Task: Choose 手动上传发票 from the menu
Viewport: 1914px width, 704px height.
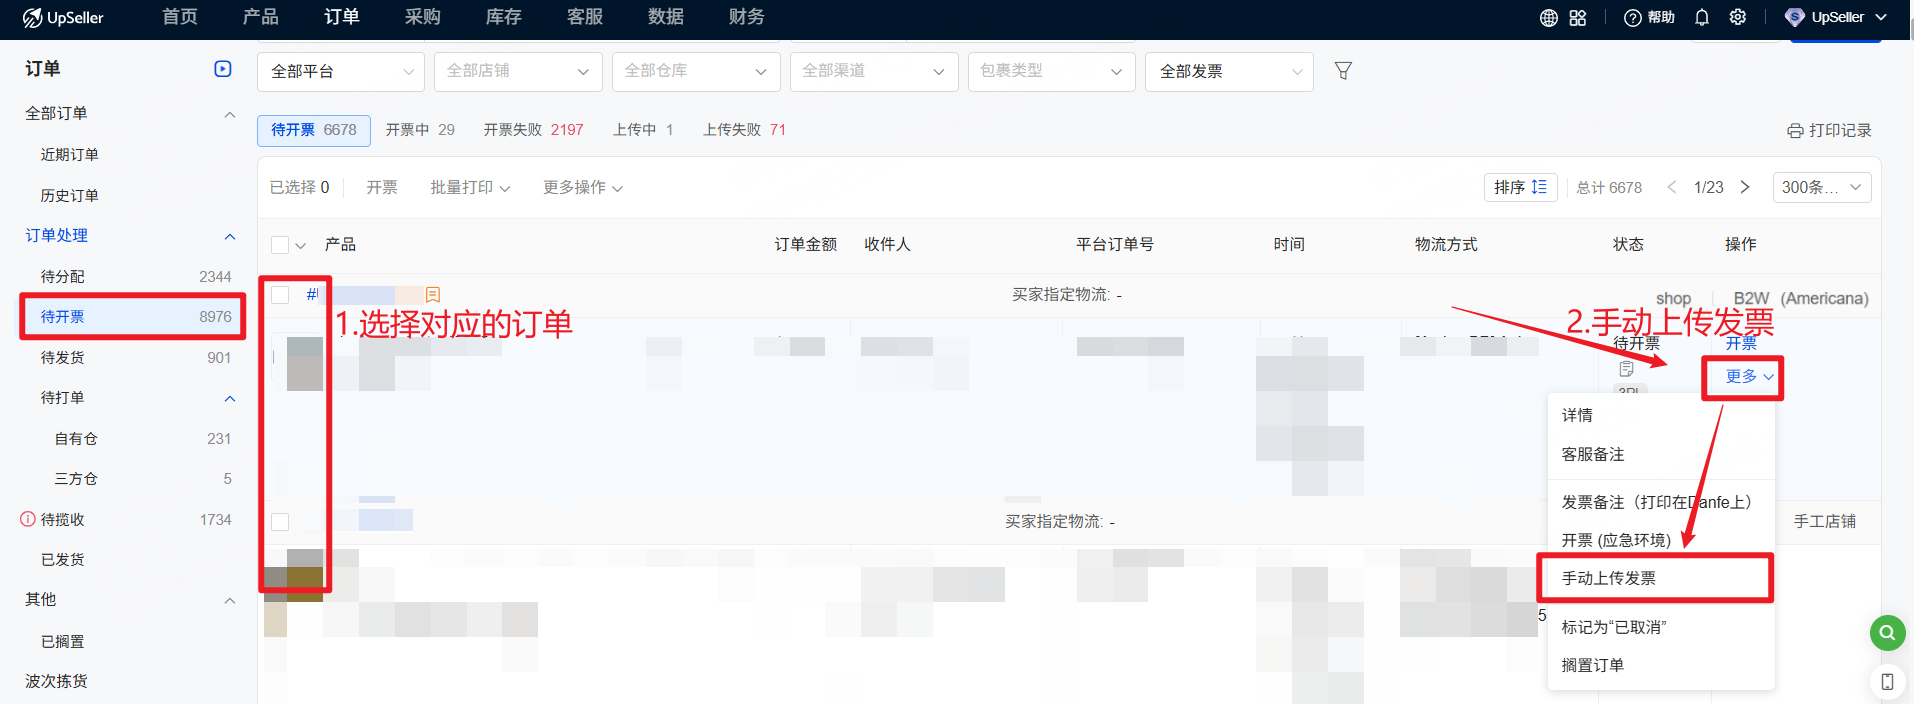Action: [x=1609, y=578]
